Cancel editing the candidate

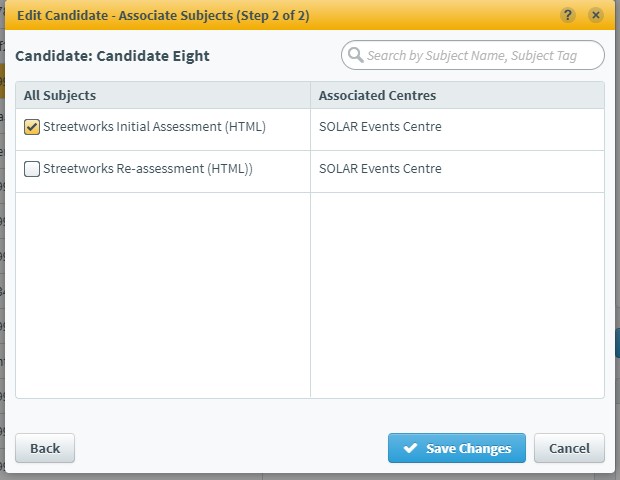tap(569, 448)
